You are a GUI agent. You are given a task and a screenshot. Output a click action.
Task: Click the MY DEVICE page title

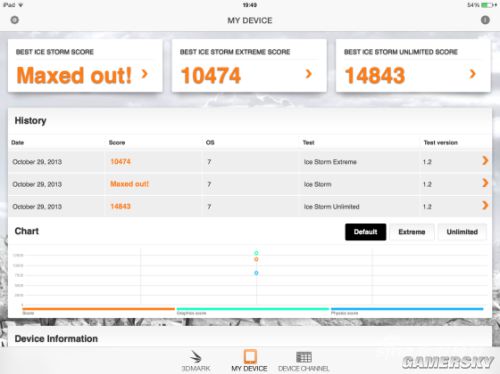[250, 21]
